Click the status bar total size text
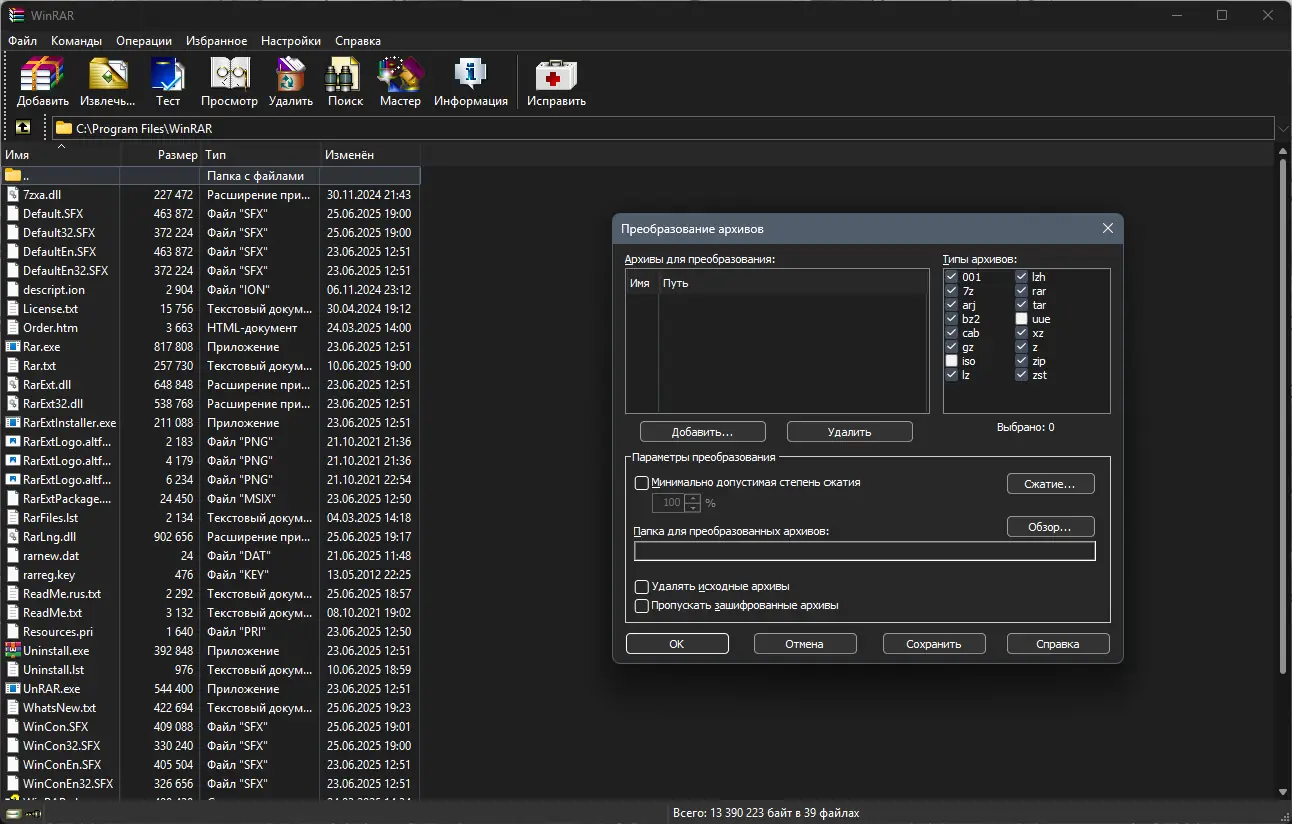The image size is (1292, 824). point(766,813)
